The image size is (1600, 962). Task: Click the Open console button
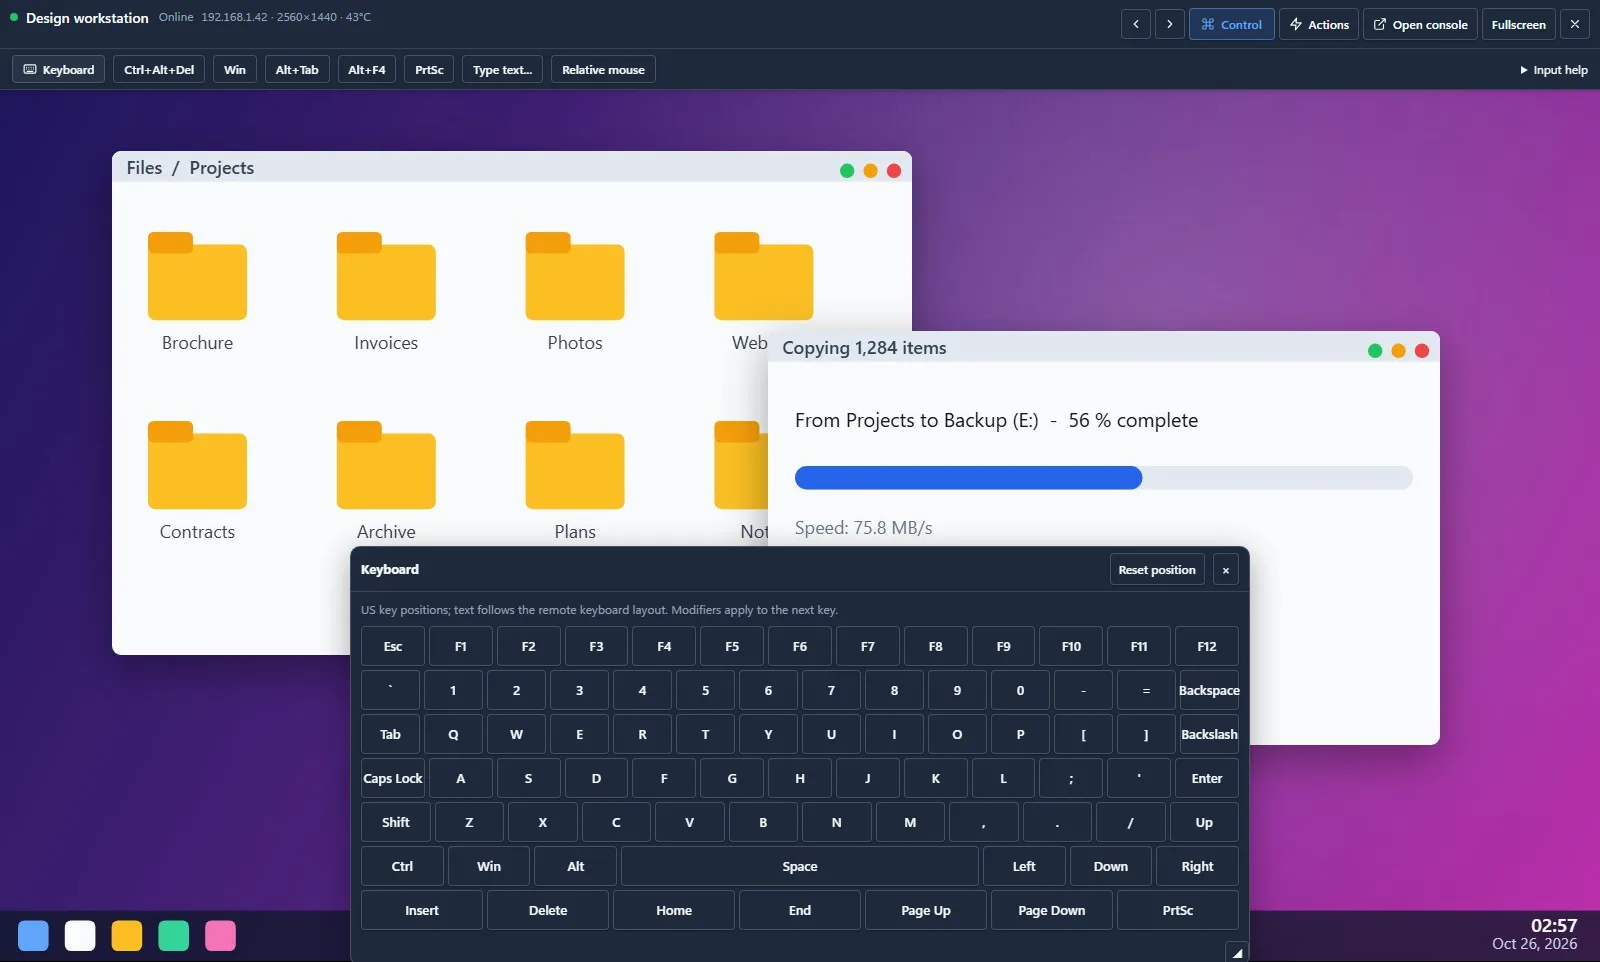1420,24
